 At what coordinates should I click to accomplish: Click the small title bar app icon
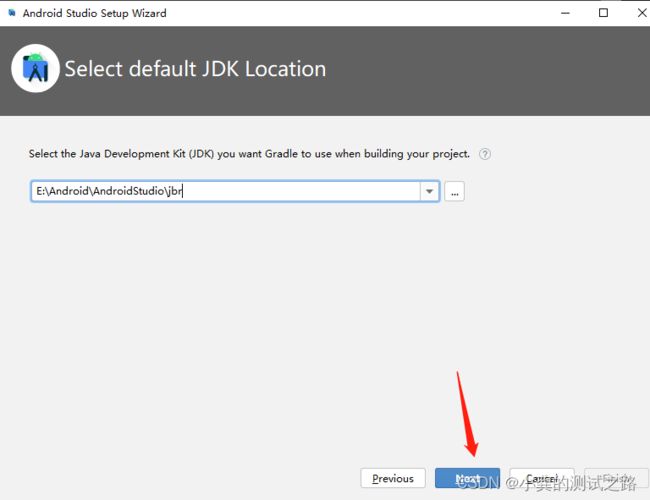tap(12, 13)
